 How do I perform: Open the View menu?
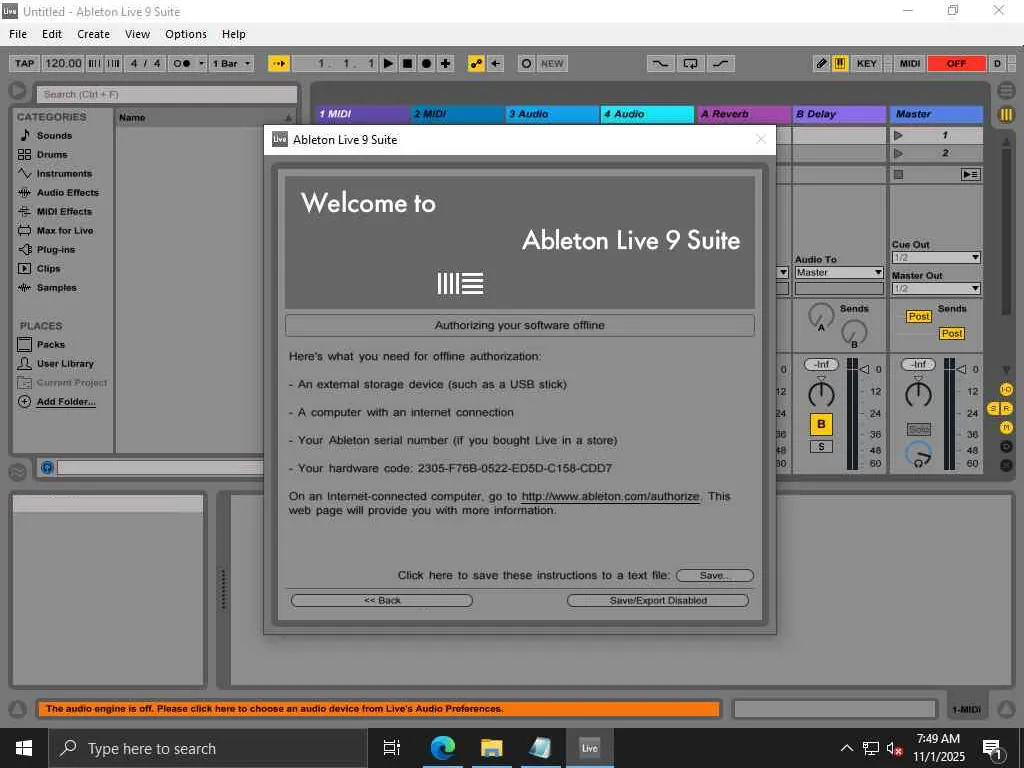[137, 34]
